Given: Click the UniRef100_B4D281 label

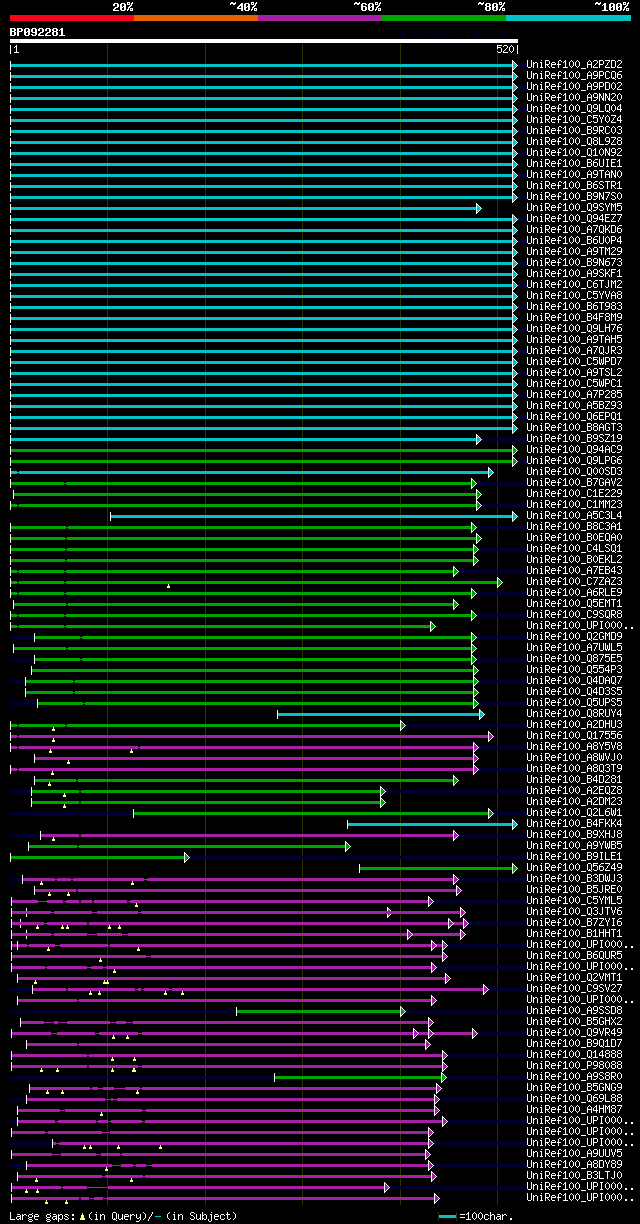Looking at the screenshot, I should coord(574,780).
